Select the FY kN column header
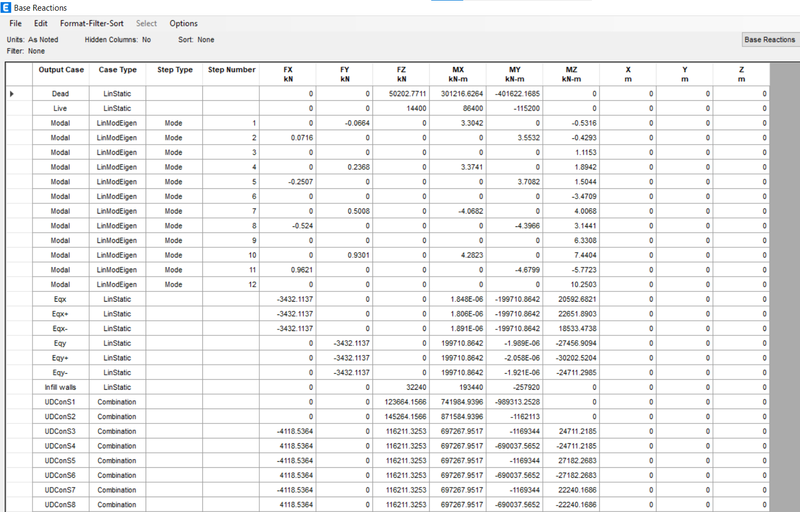800x512 pixels. pos(344,74)
